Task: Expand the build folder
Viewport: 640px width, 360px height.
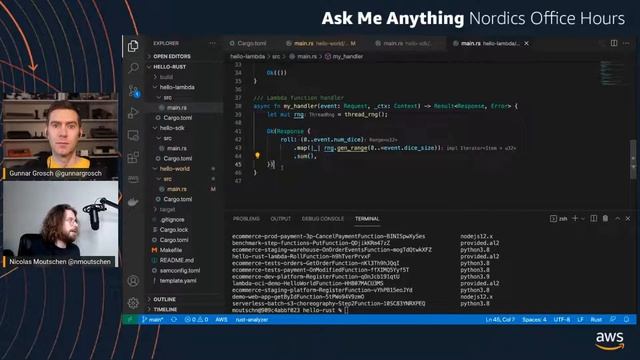Action: [x=166, y=77]
